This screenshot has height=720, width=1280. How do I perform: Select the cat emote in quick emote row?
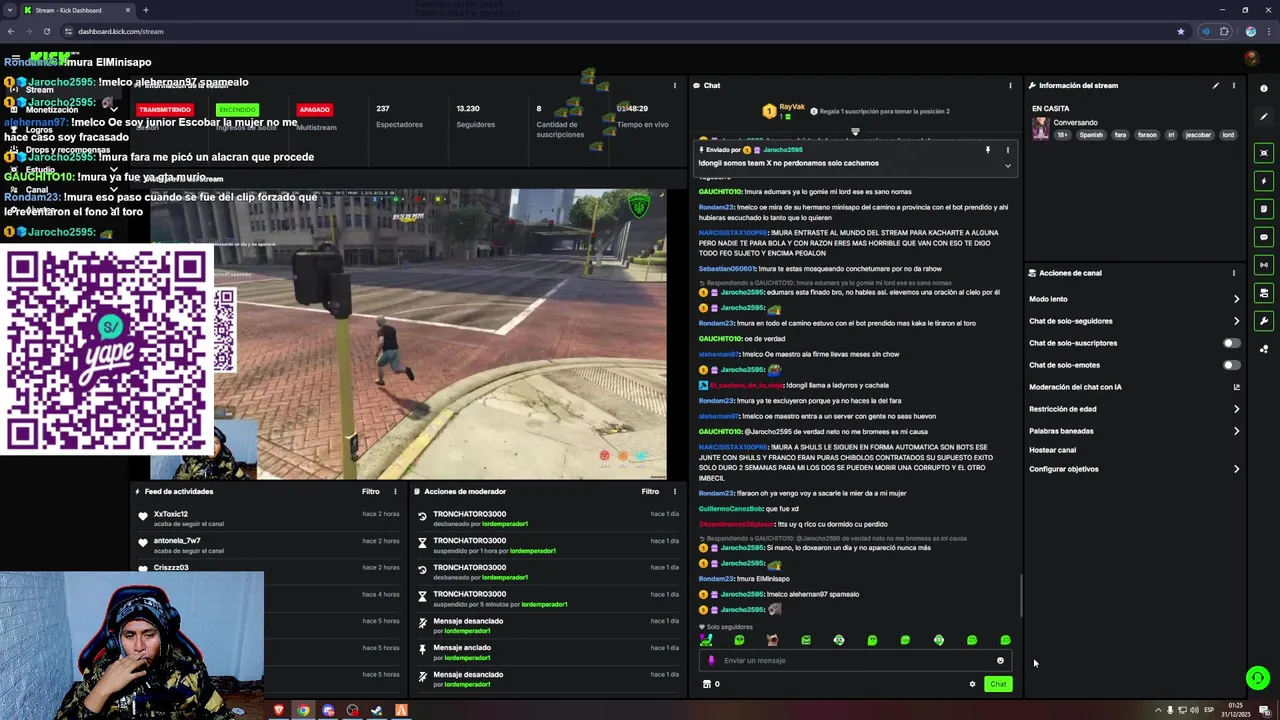pyautogui.click(x=772, y=640)
